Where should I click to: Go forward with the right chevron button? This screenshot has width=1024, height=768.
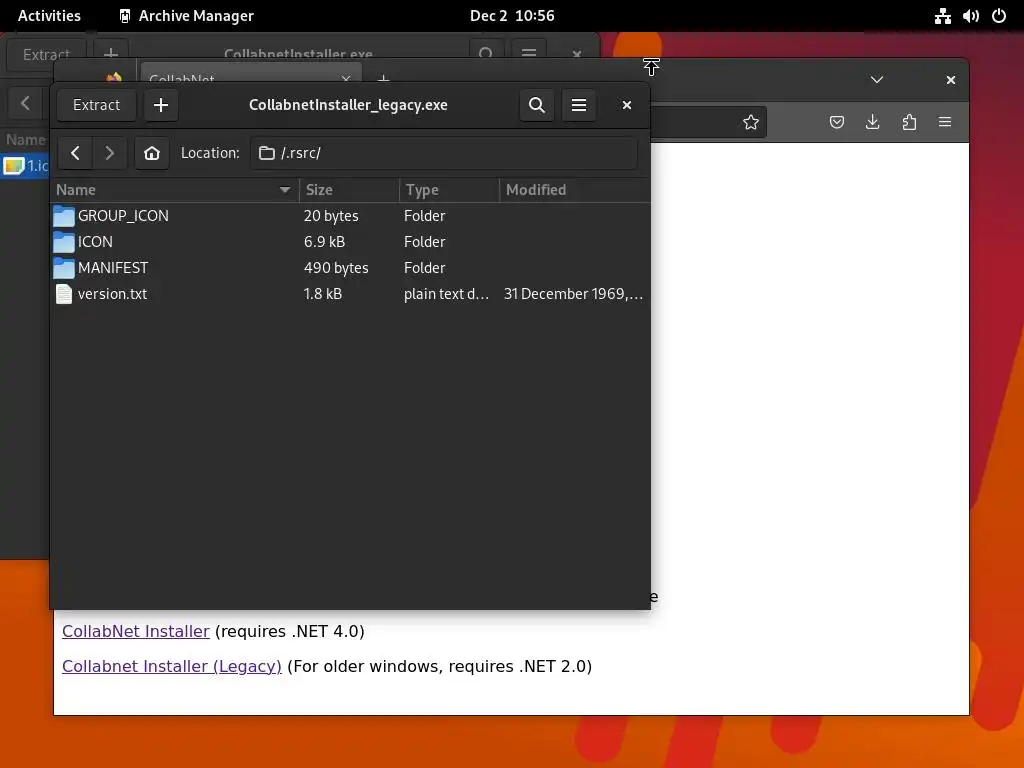click(109, 153)
